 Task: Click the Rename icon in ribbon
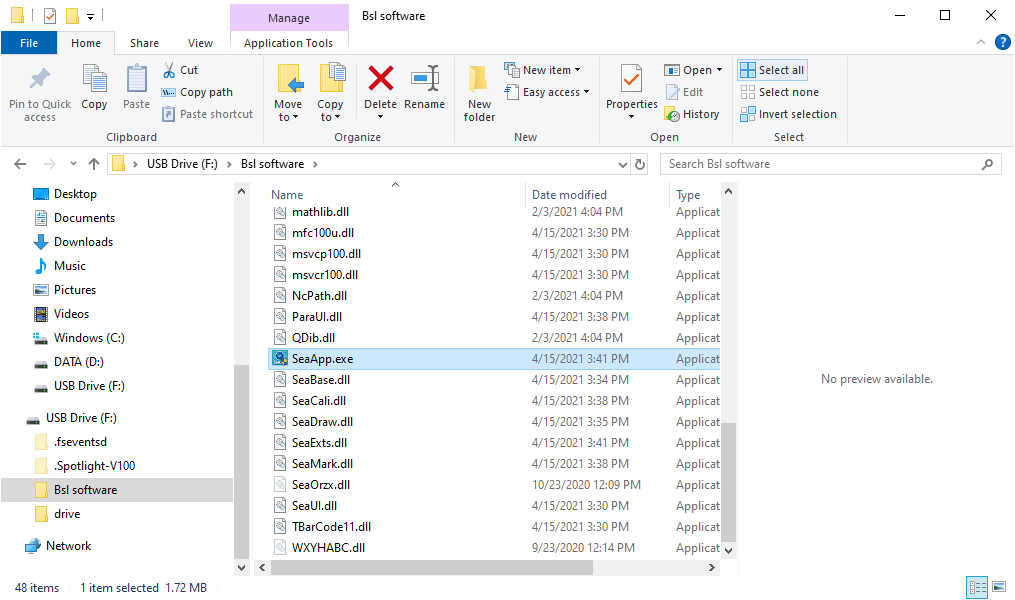(x=424, y=79)
